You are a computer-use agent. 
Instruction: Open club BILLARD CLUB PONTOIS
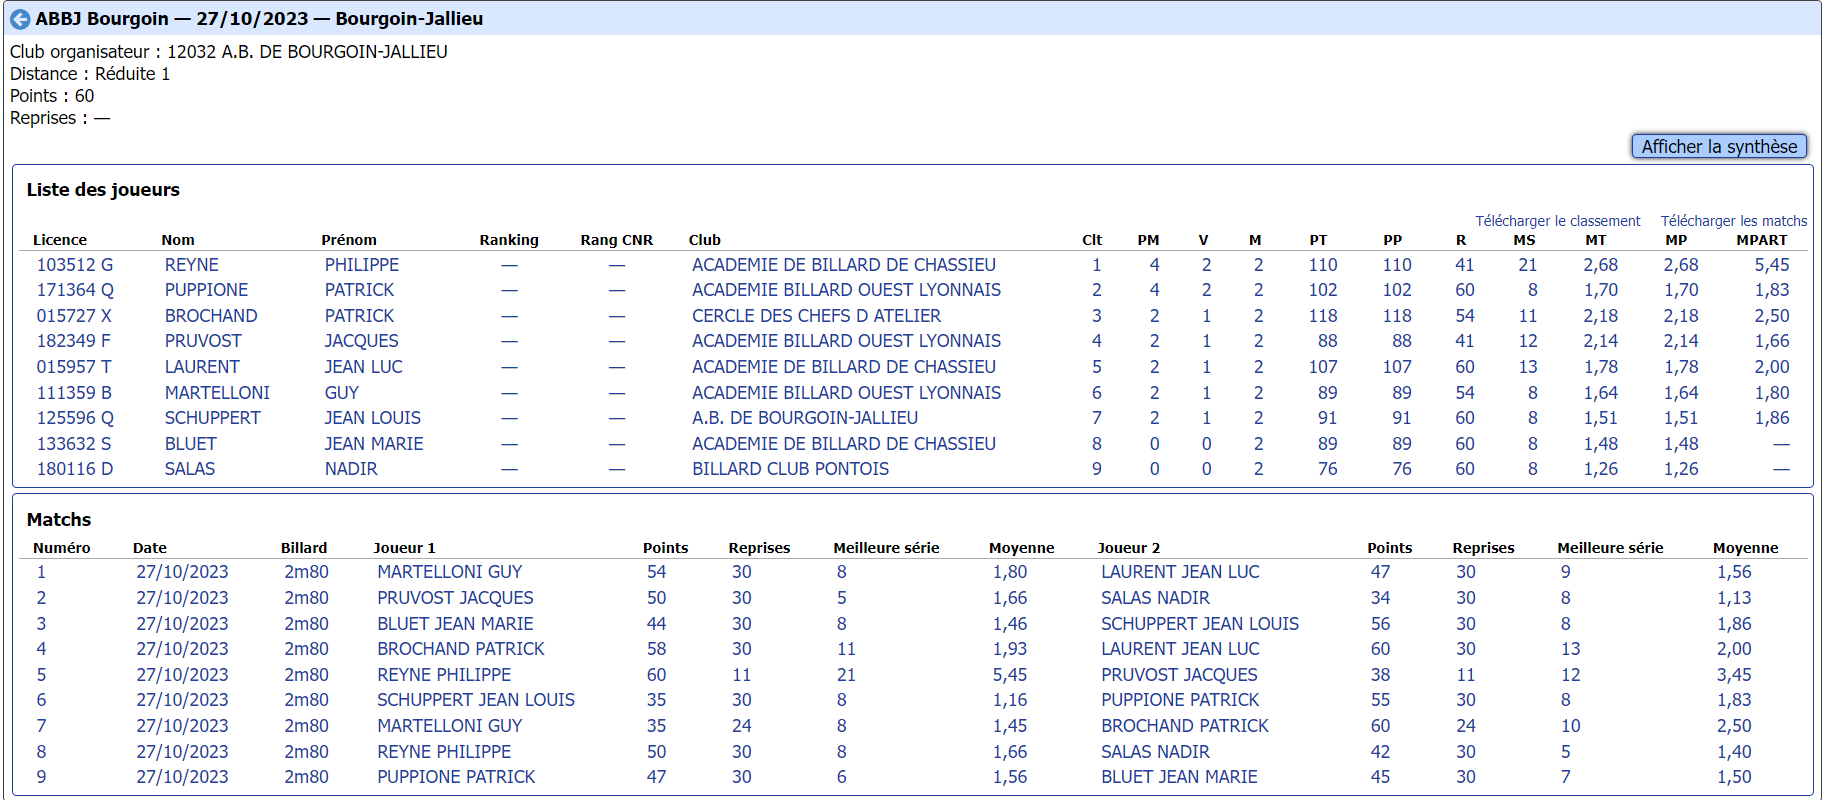click(x=790, y=469)
